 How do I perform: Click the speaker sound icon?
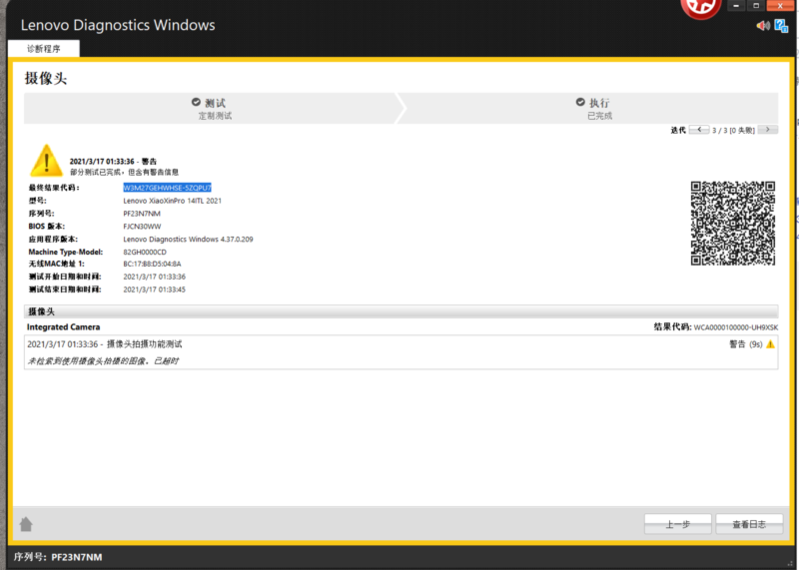(x=763, y=25)
